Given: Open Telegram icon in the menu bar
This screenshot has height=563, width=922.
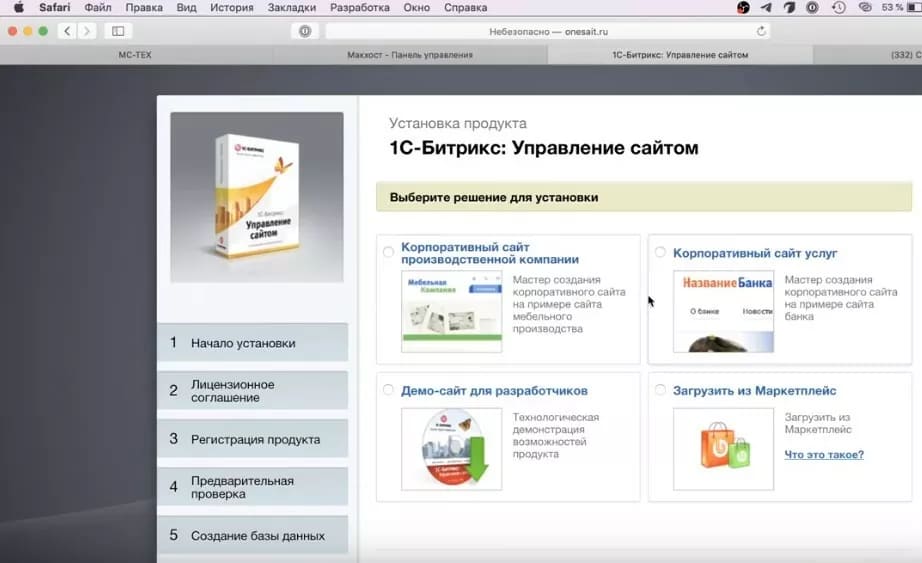Looking at the screenshot, I should pyautogui.click(x=766, y=8).
